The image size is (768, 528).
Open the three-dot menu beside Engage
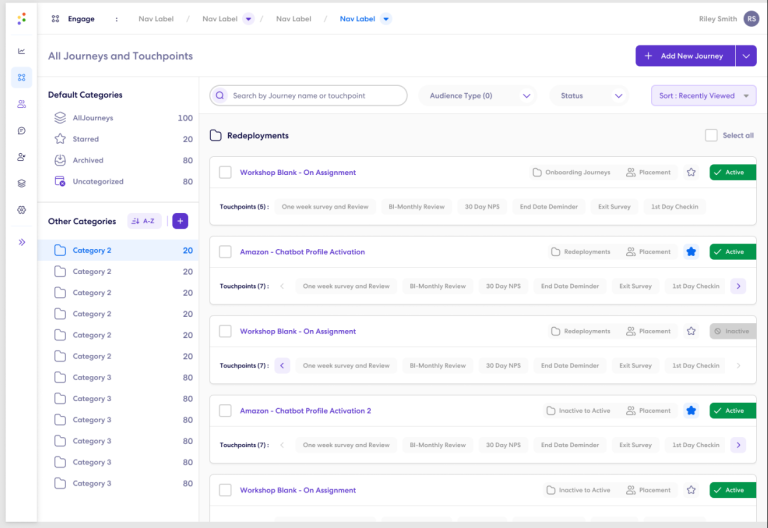tap(117, 19)
